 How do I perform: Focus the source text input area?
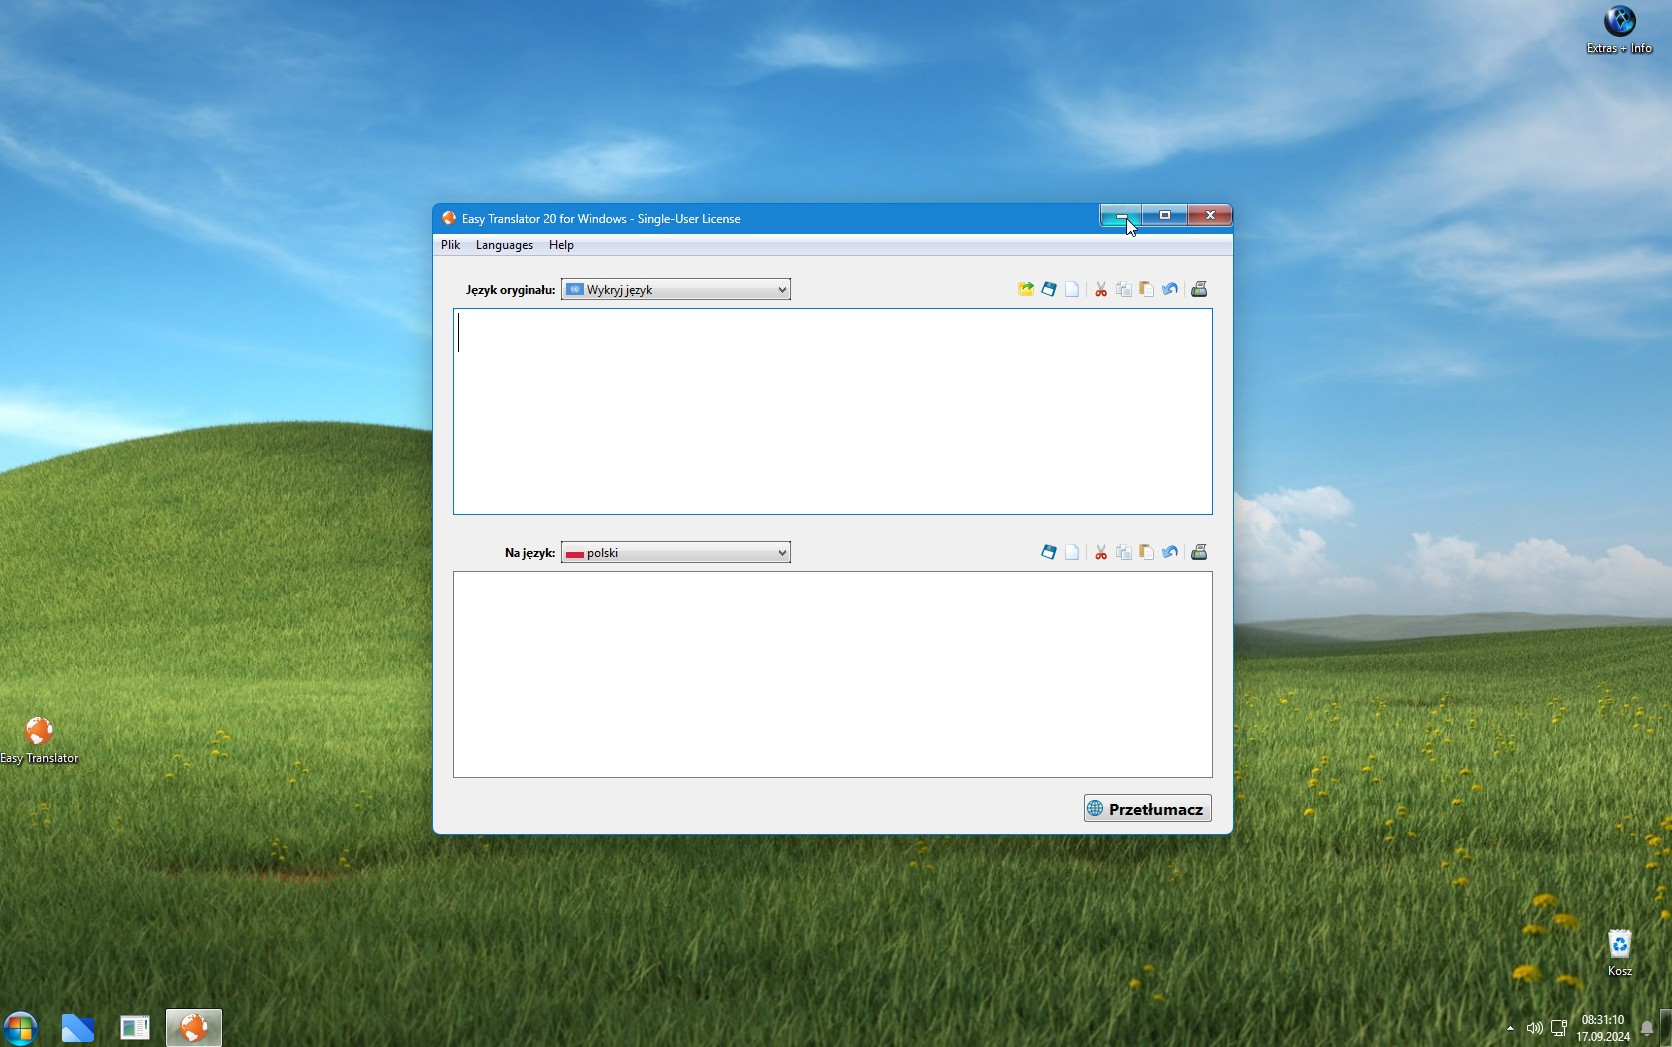pyautogui.click(x=833, y=412)
